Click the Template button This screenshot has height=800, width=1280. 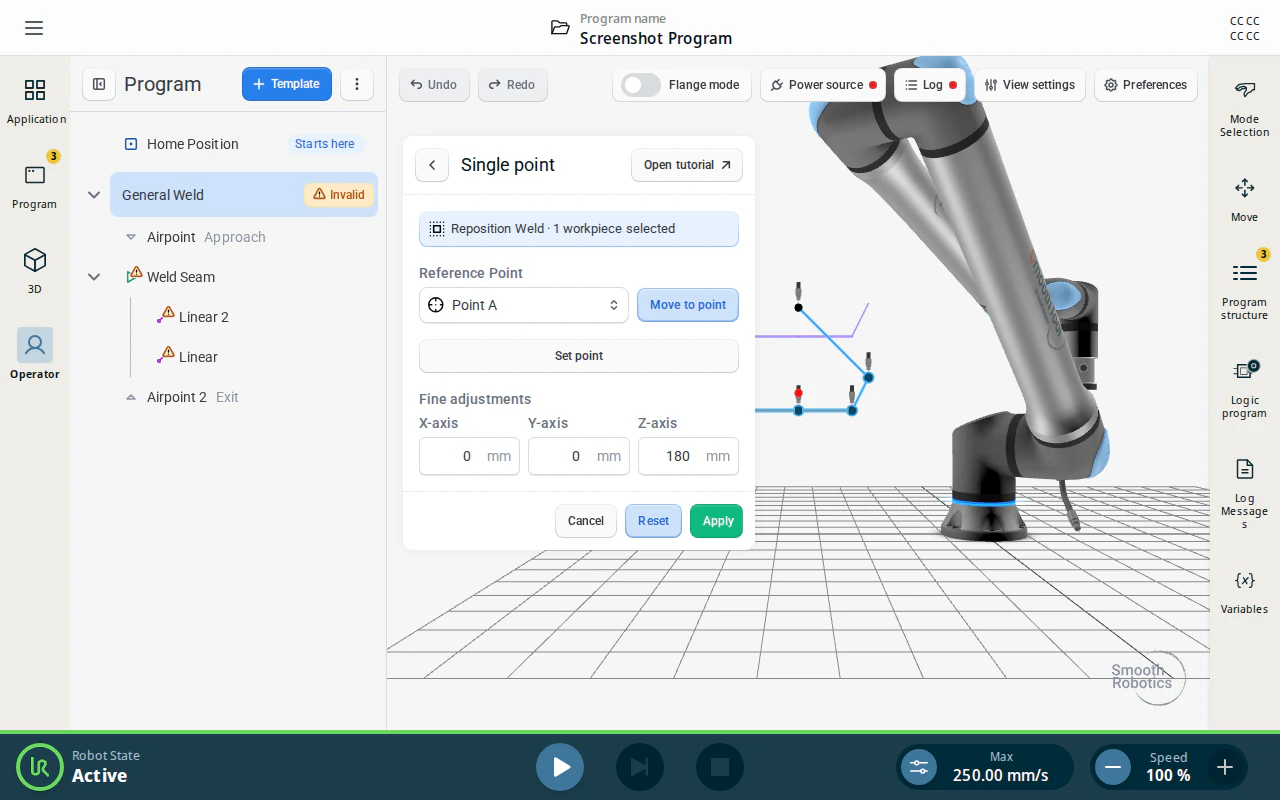point(287,84)
